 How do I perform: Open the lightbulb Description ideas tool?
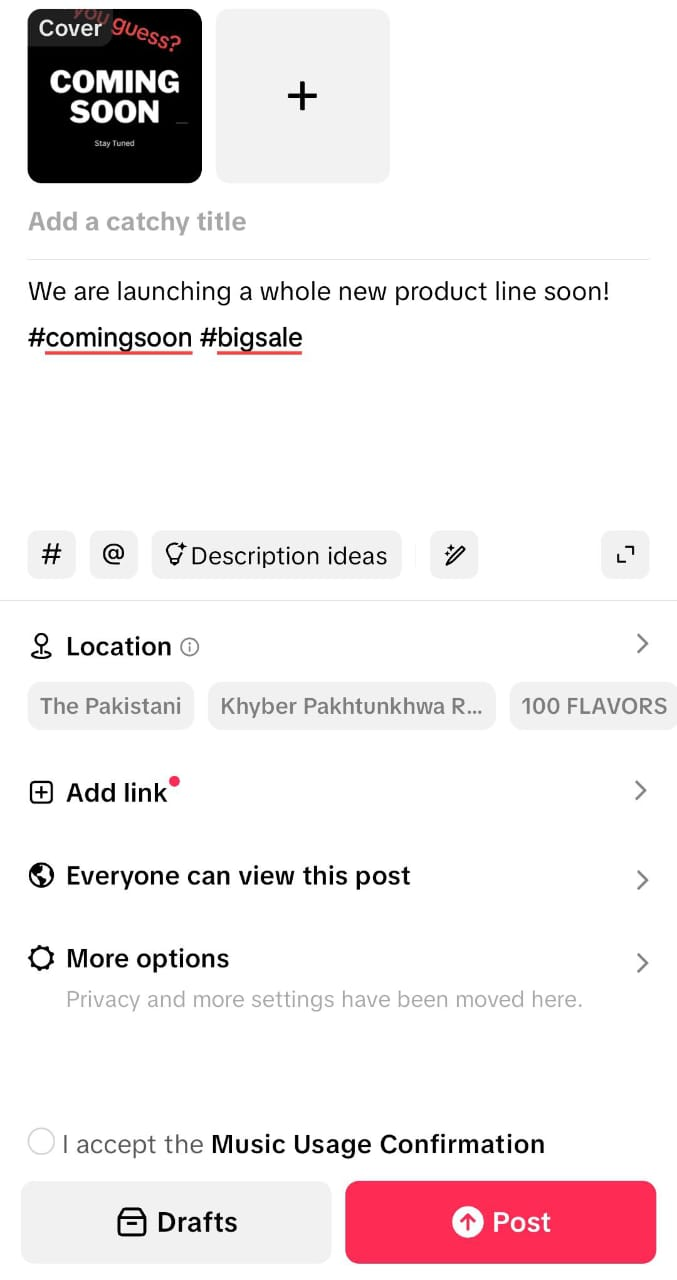pyautogui.click(x=276, y=555)
